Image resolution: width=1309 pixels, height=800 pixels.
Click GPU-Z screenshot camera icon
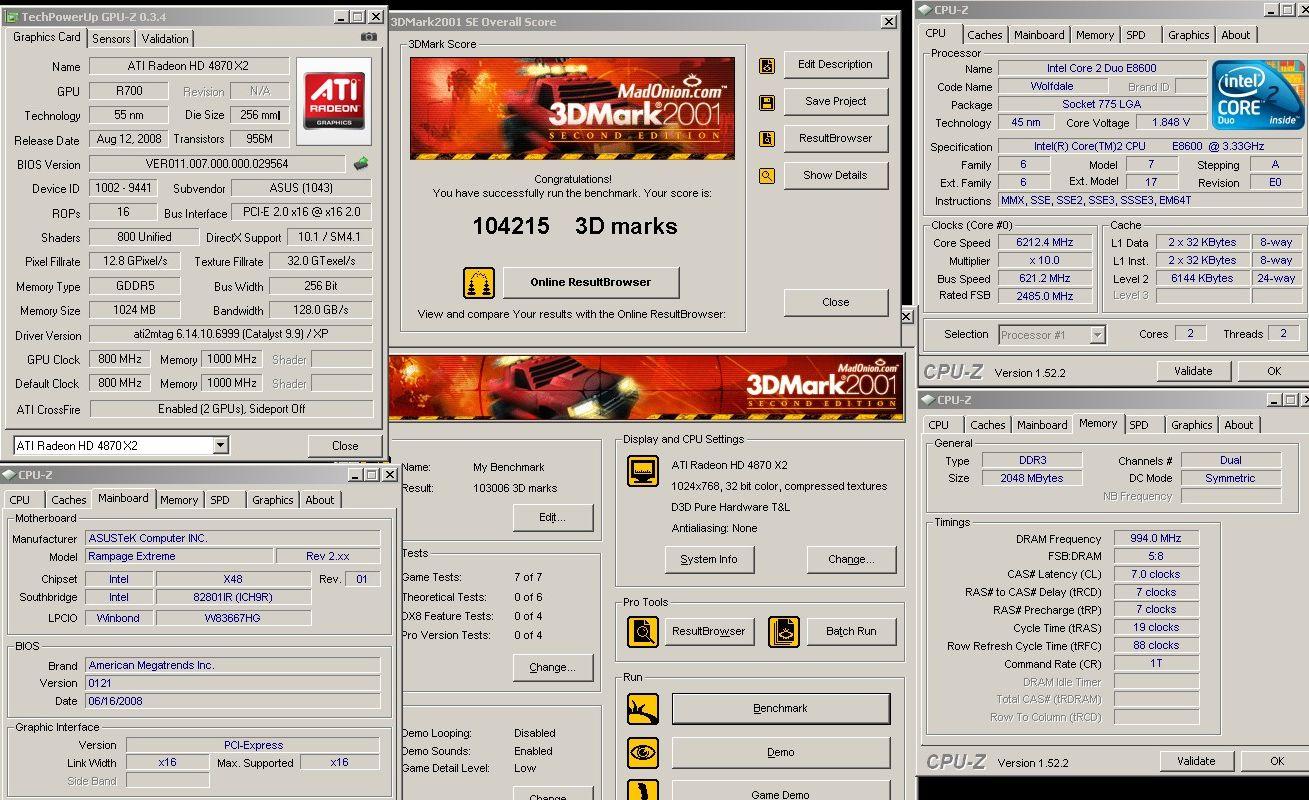(369, 36)
